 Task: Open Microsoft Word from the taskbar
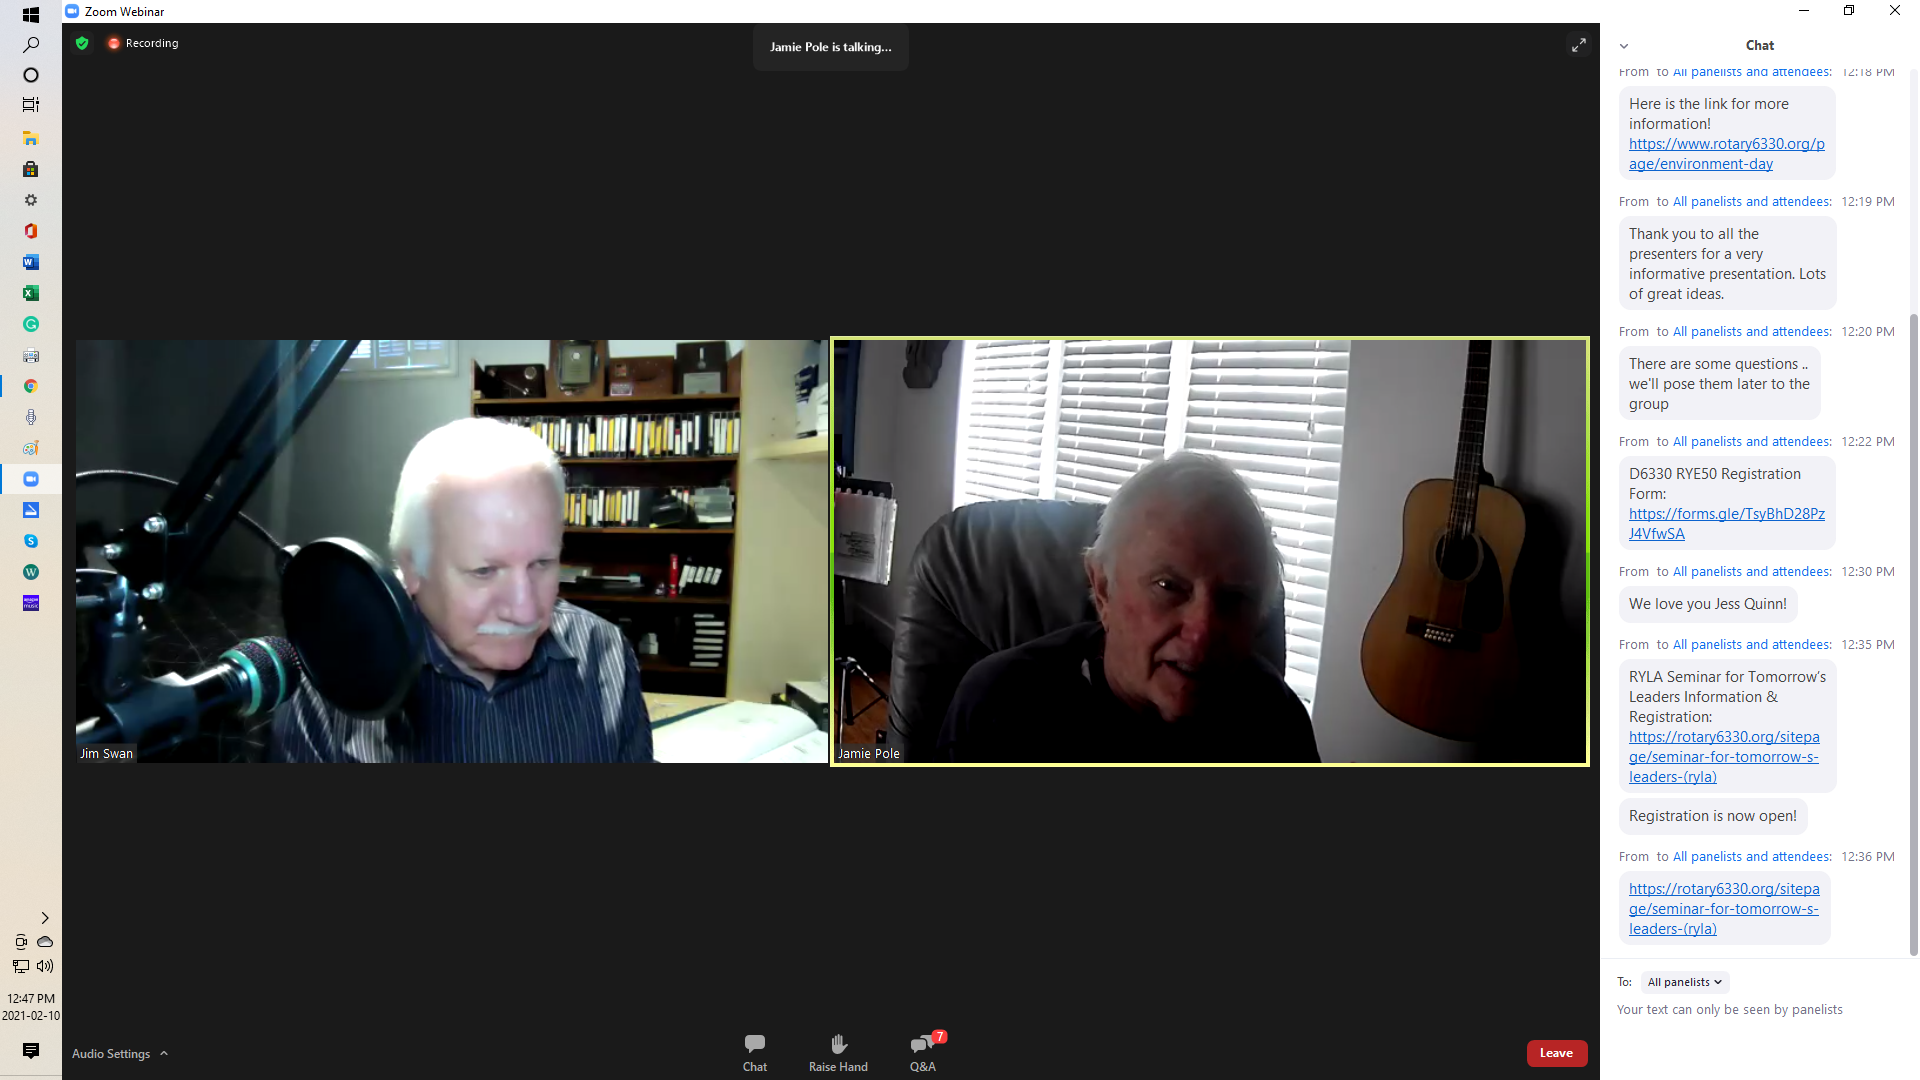tap(31, 262)
